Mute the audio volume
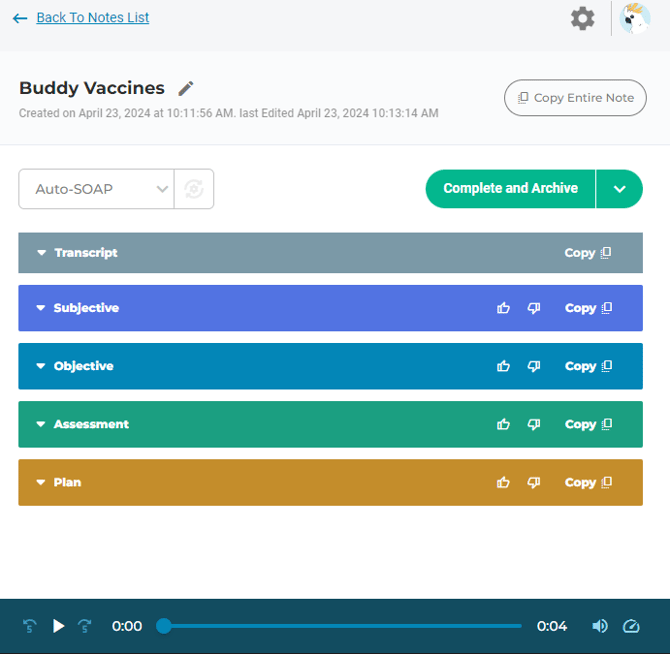 [x=600, y=626]
